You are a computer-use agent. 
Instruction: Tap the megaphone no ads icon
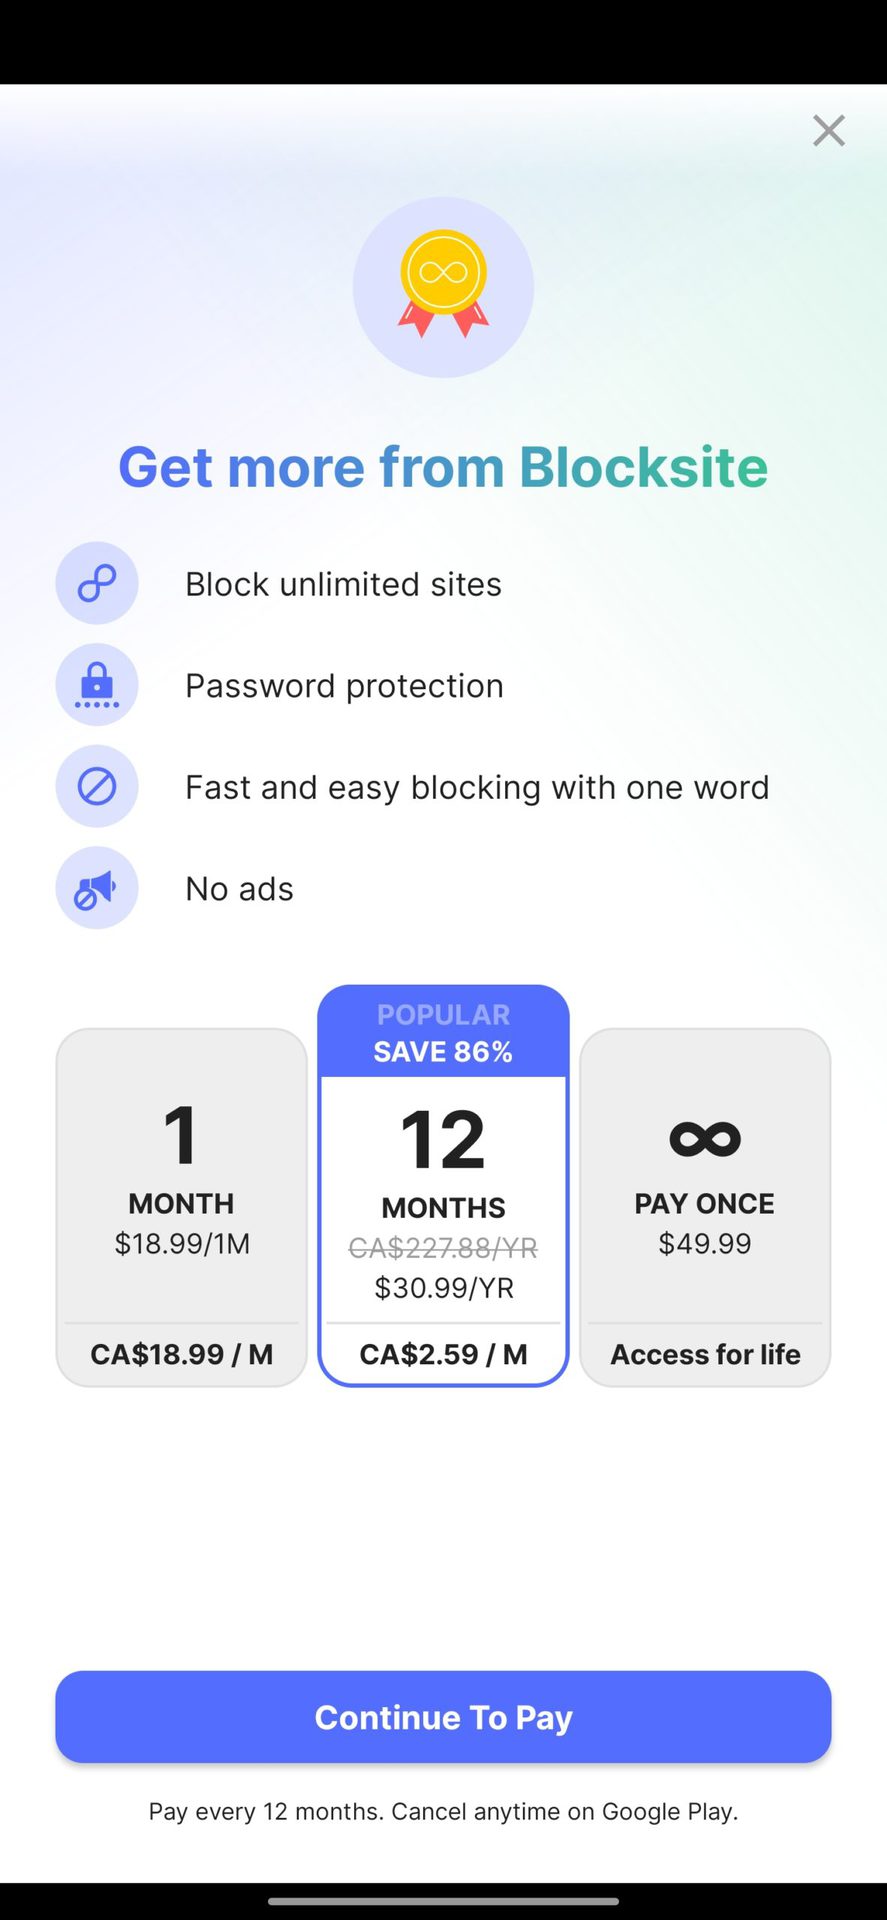coord(97,888)
